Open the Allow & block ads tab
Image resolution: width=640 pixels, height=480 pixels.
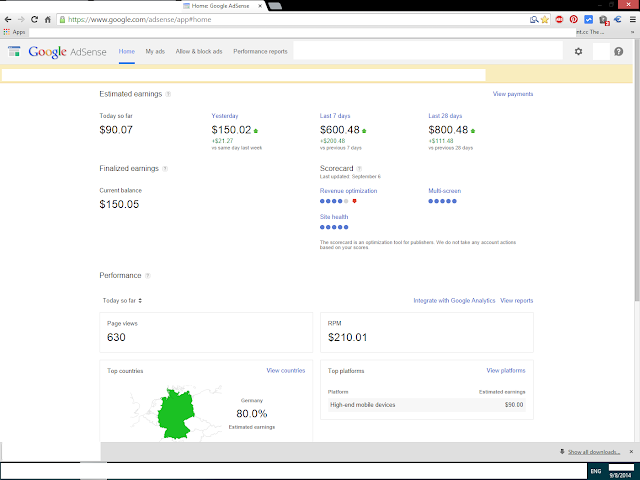pos(199,51)
